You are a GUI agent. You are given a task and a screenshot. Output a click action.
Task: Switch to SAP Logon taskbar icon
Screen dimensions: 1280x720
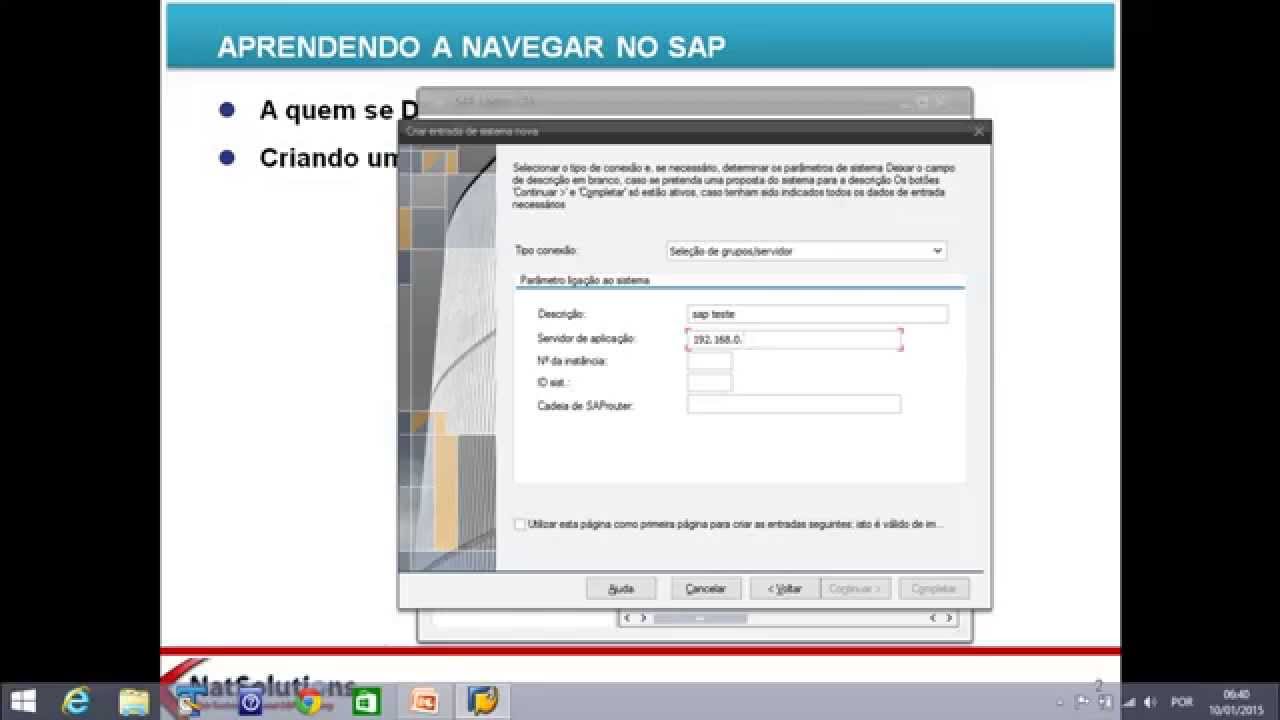(483, 701)
